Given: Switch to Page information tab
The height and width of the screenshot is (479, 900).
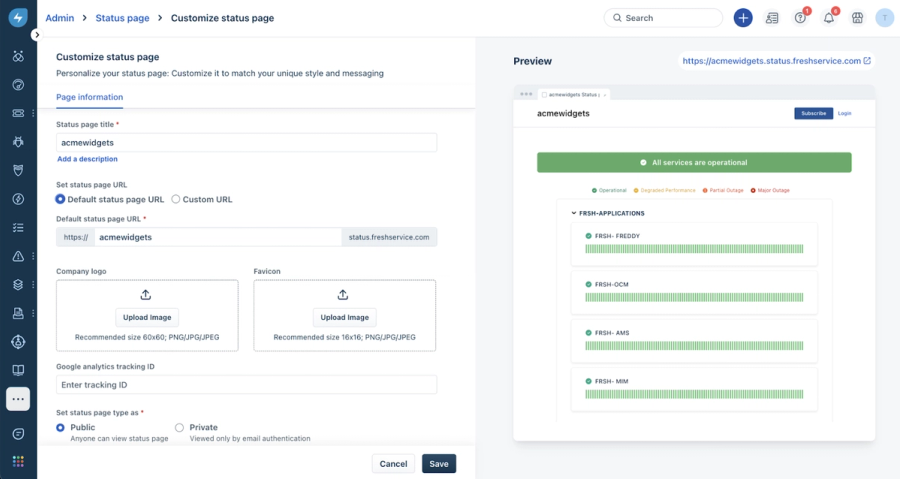Looking at the screenshot, I should tap(90, 97).
